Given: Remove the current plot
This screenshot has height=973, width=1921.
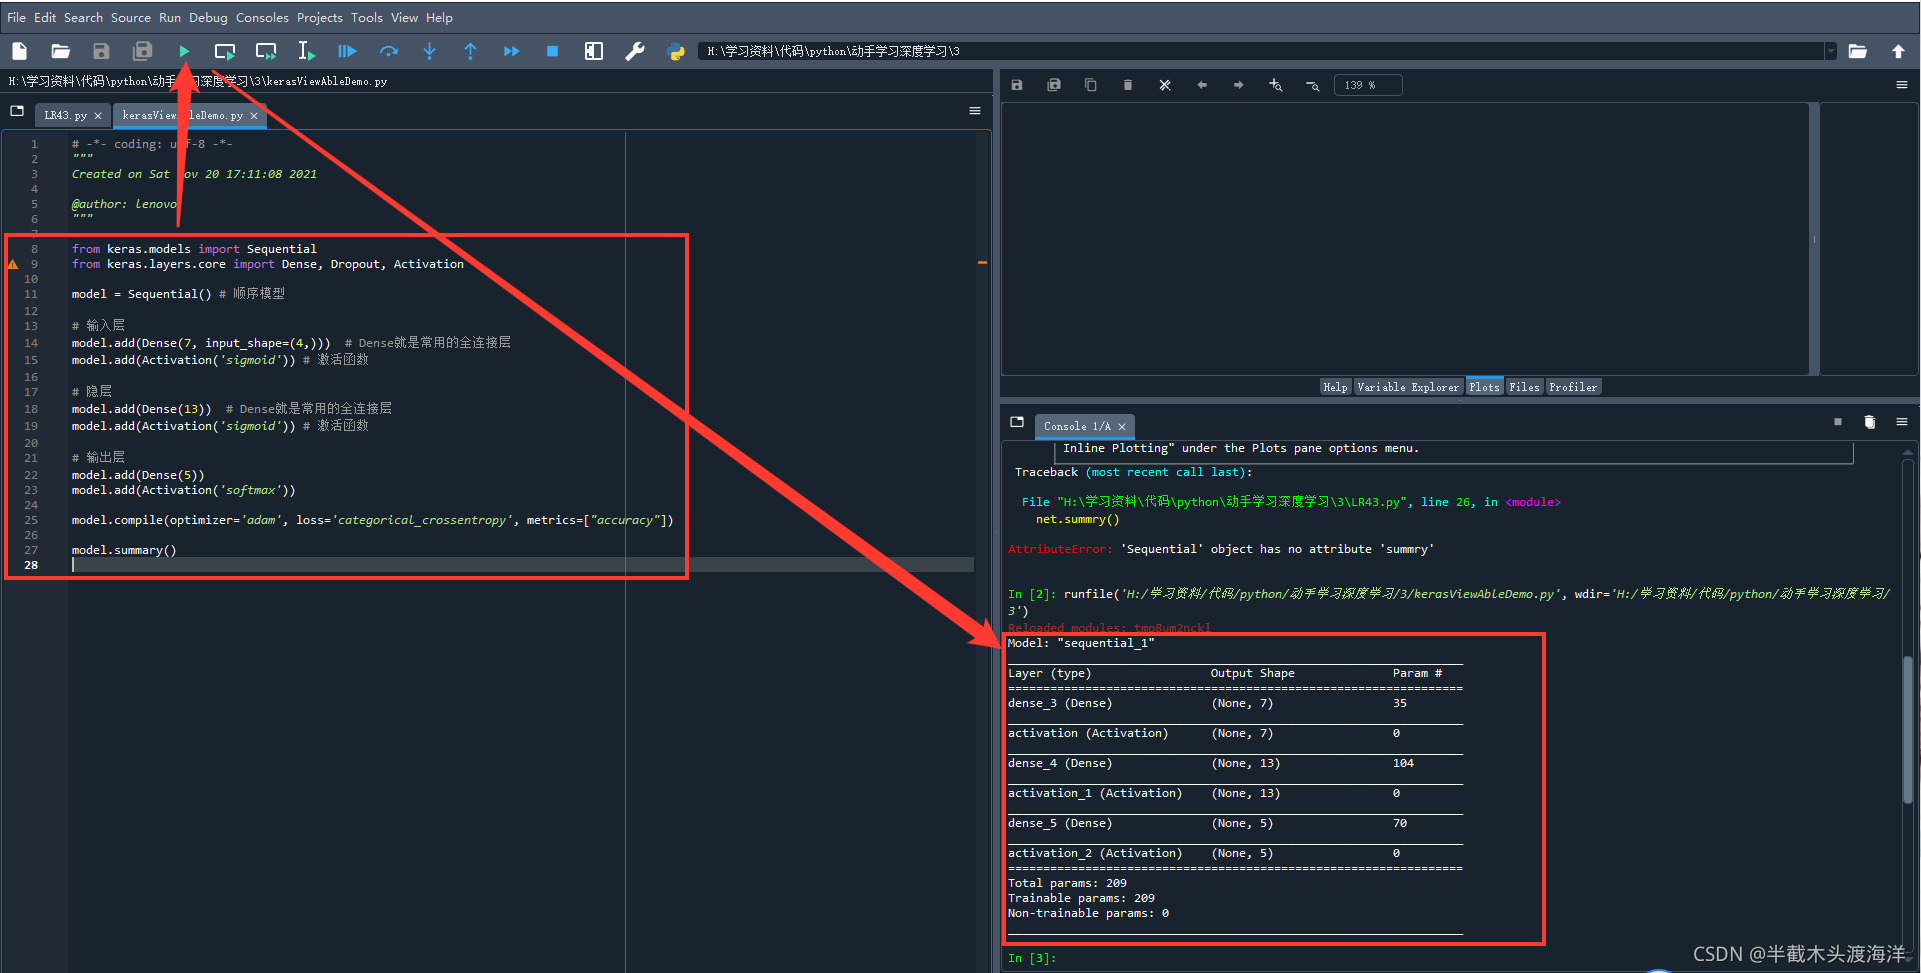Looking at the screenshot, I should coord(1128,85).
